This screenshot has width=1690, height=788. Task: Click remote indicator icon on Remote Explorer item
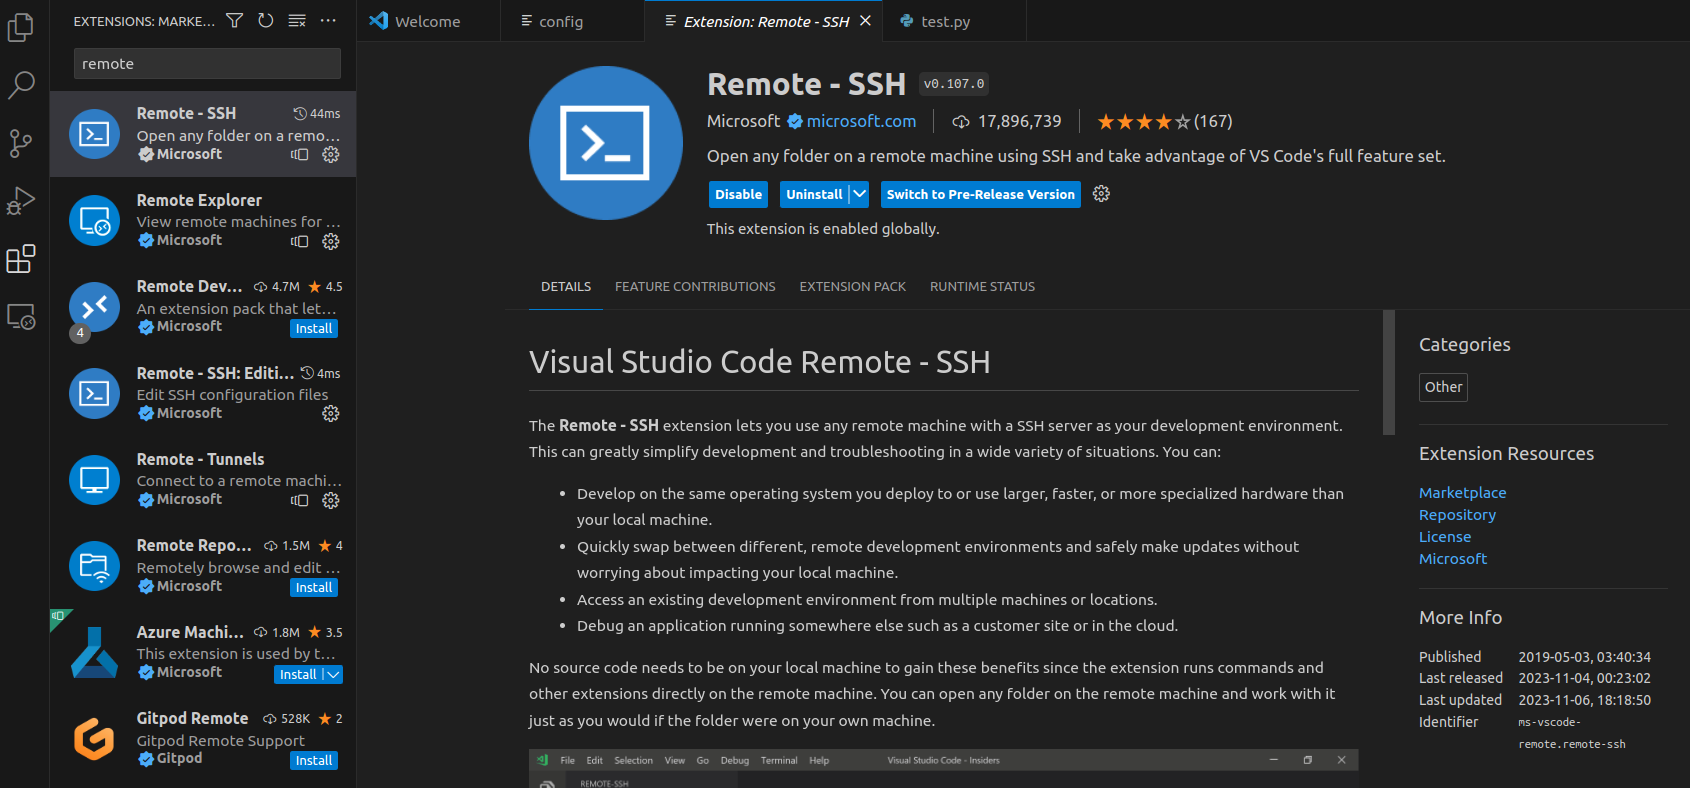pos(299,241)
